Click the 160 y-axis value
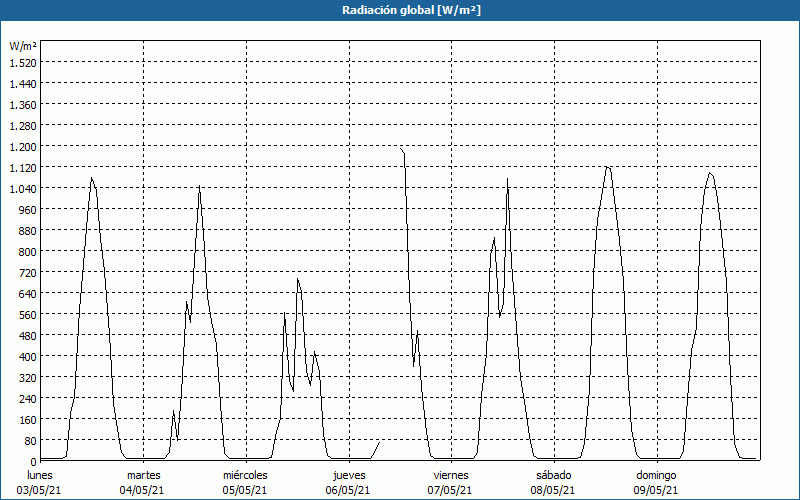Image resolution: width=800 pixels, height=500 pixels. click(28, 420)
